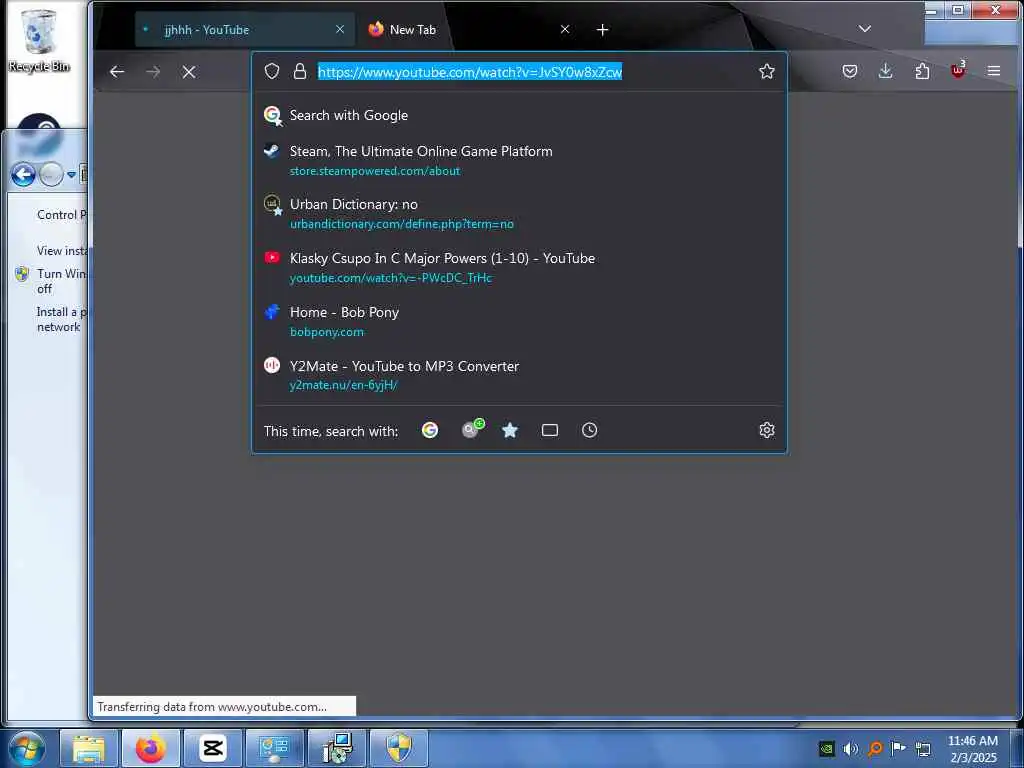Open the Firefox hamburger menu
The width and height of the screenshot is (1024, 768).
[x=993, y=71]
